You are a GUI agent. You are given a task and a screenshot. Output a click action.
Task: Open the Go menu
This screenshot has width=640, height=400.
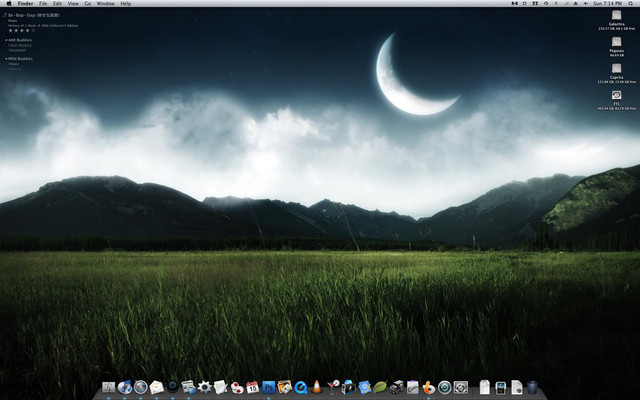coord(87,4)
